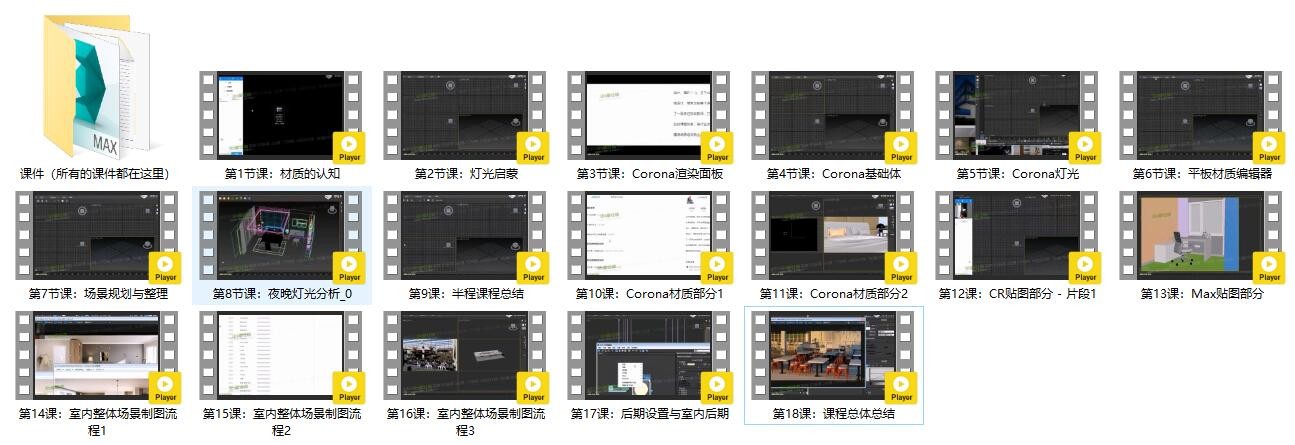Select the 第5节课:Corona灯光 video thumbnail

pos(1017,116)
